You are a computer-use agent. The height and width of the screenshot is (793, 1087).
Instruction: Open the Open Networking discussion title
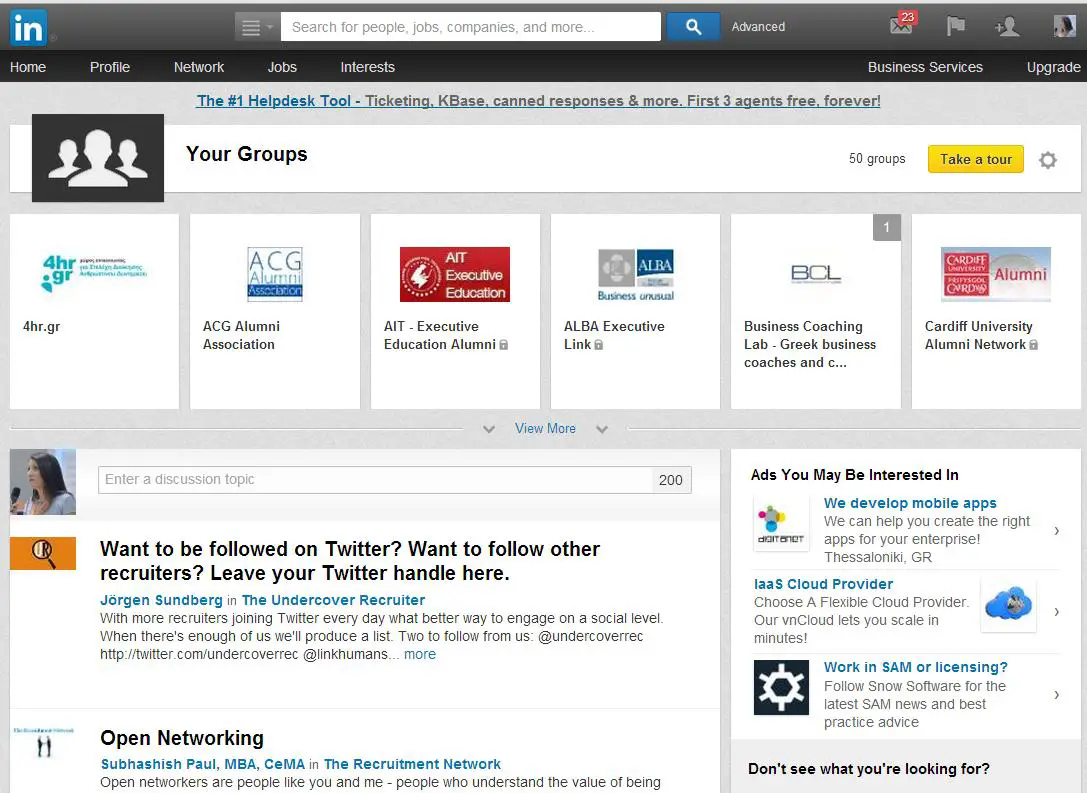tap(182, 738)
